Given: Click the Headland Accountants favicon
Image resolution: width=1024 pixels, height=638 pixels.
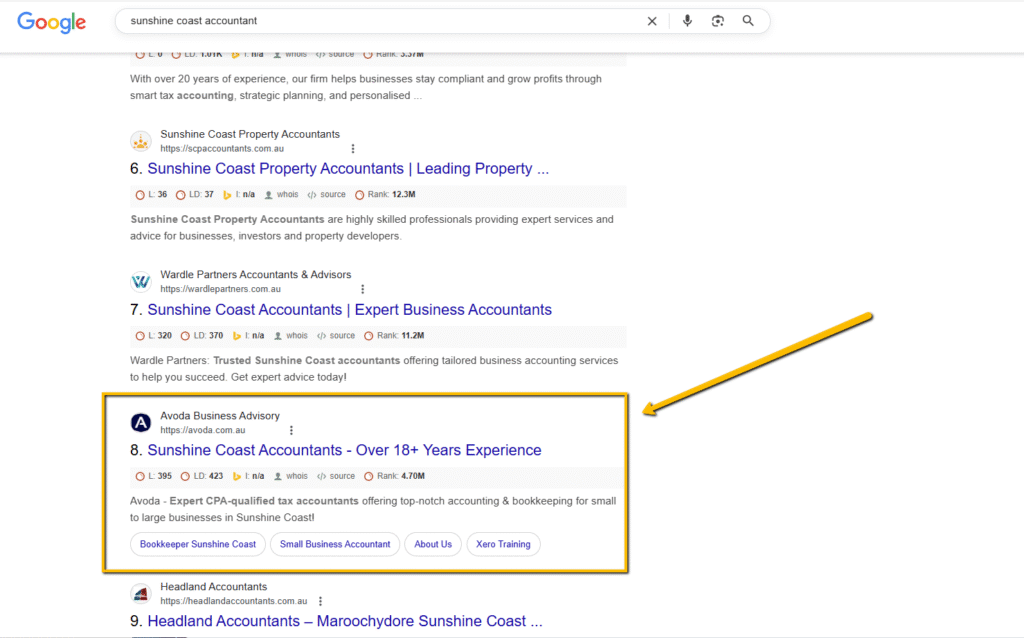Looking at the screenshot, I should [x=141, y=594].
